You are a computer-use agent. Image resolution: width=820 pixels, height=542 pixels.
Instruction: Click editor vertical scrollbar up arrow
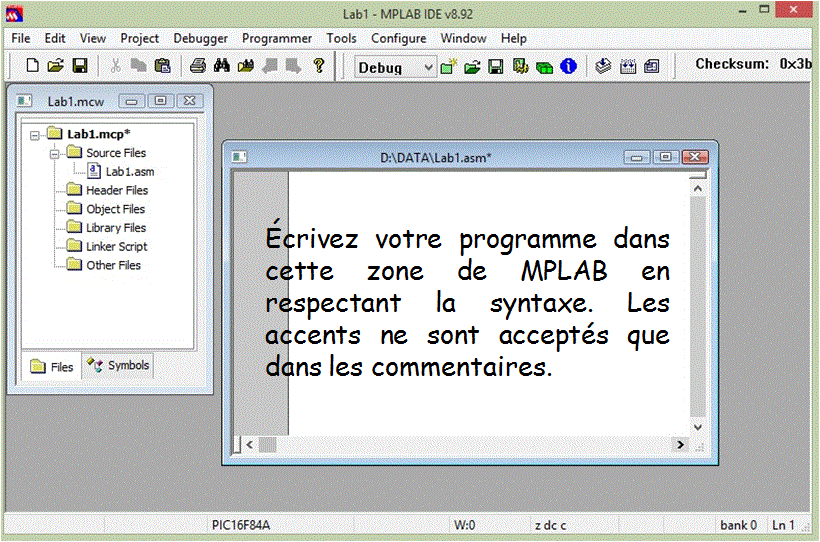click(x=698, y=188)
